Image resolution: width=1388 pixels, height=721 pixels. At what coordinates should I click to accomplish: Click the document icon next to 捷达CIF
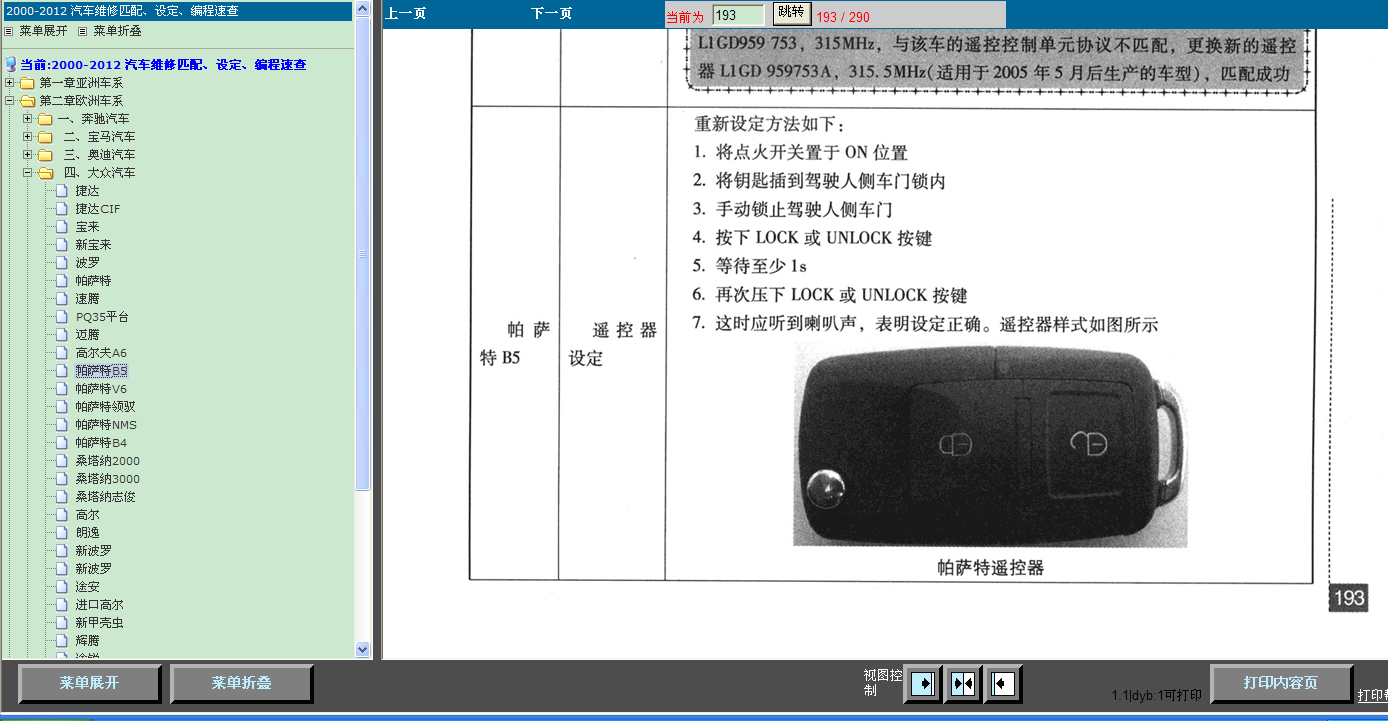coord(62,209)
